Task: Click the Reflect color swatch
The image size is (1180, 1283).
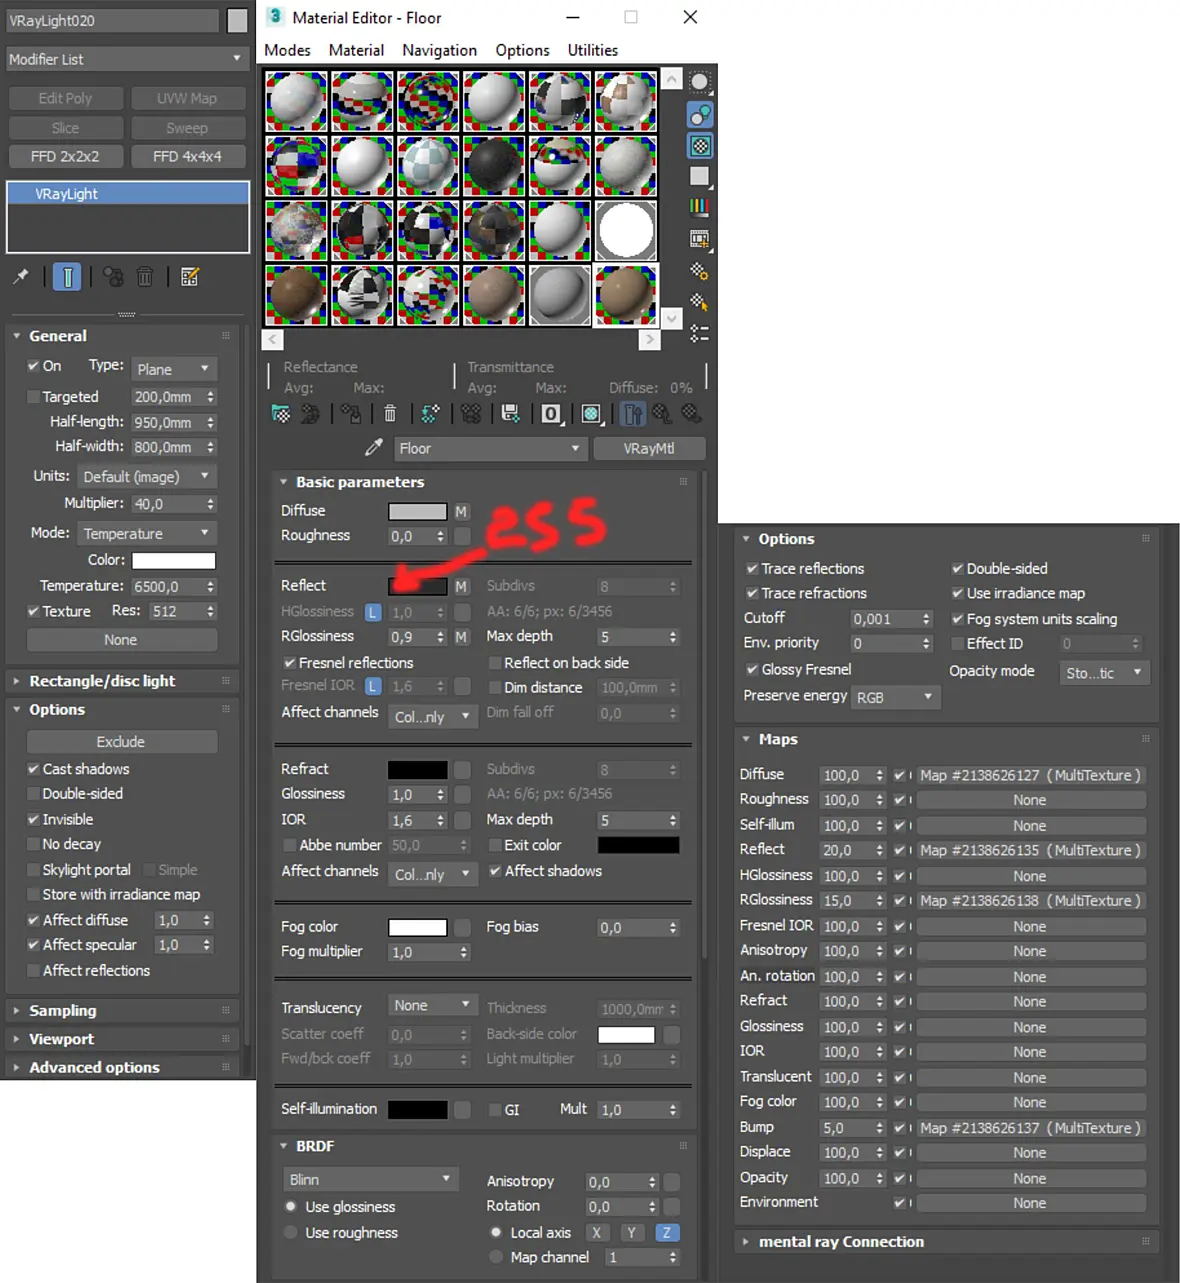Action: coord(417,586)
